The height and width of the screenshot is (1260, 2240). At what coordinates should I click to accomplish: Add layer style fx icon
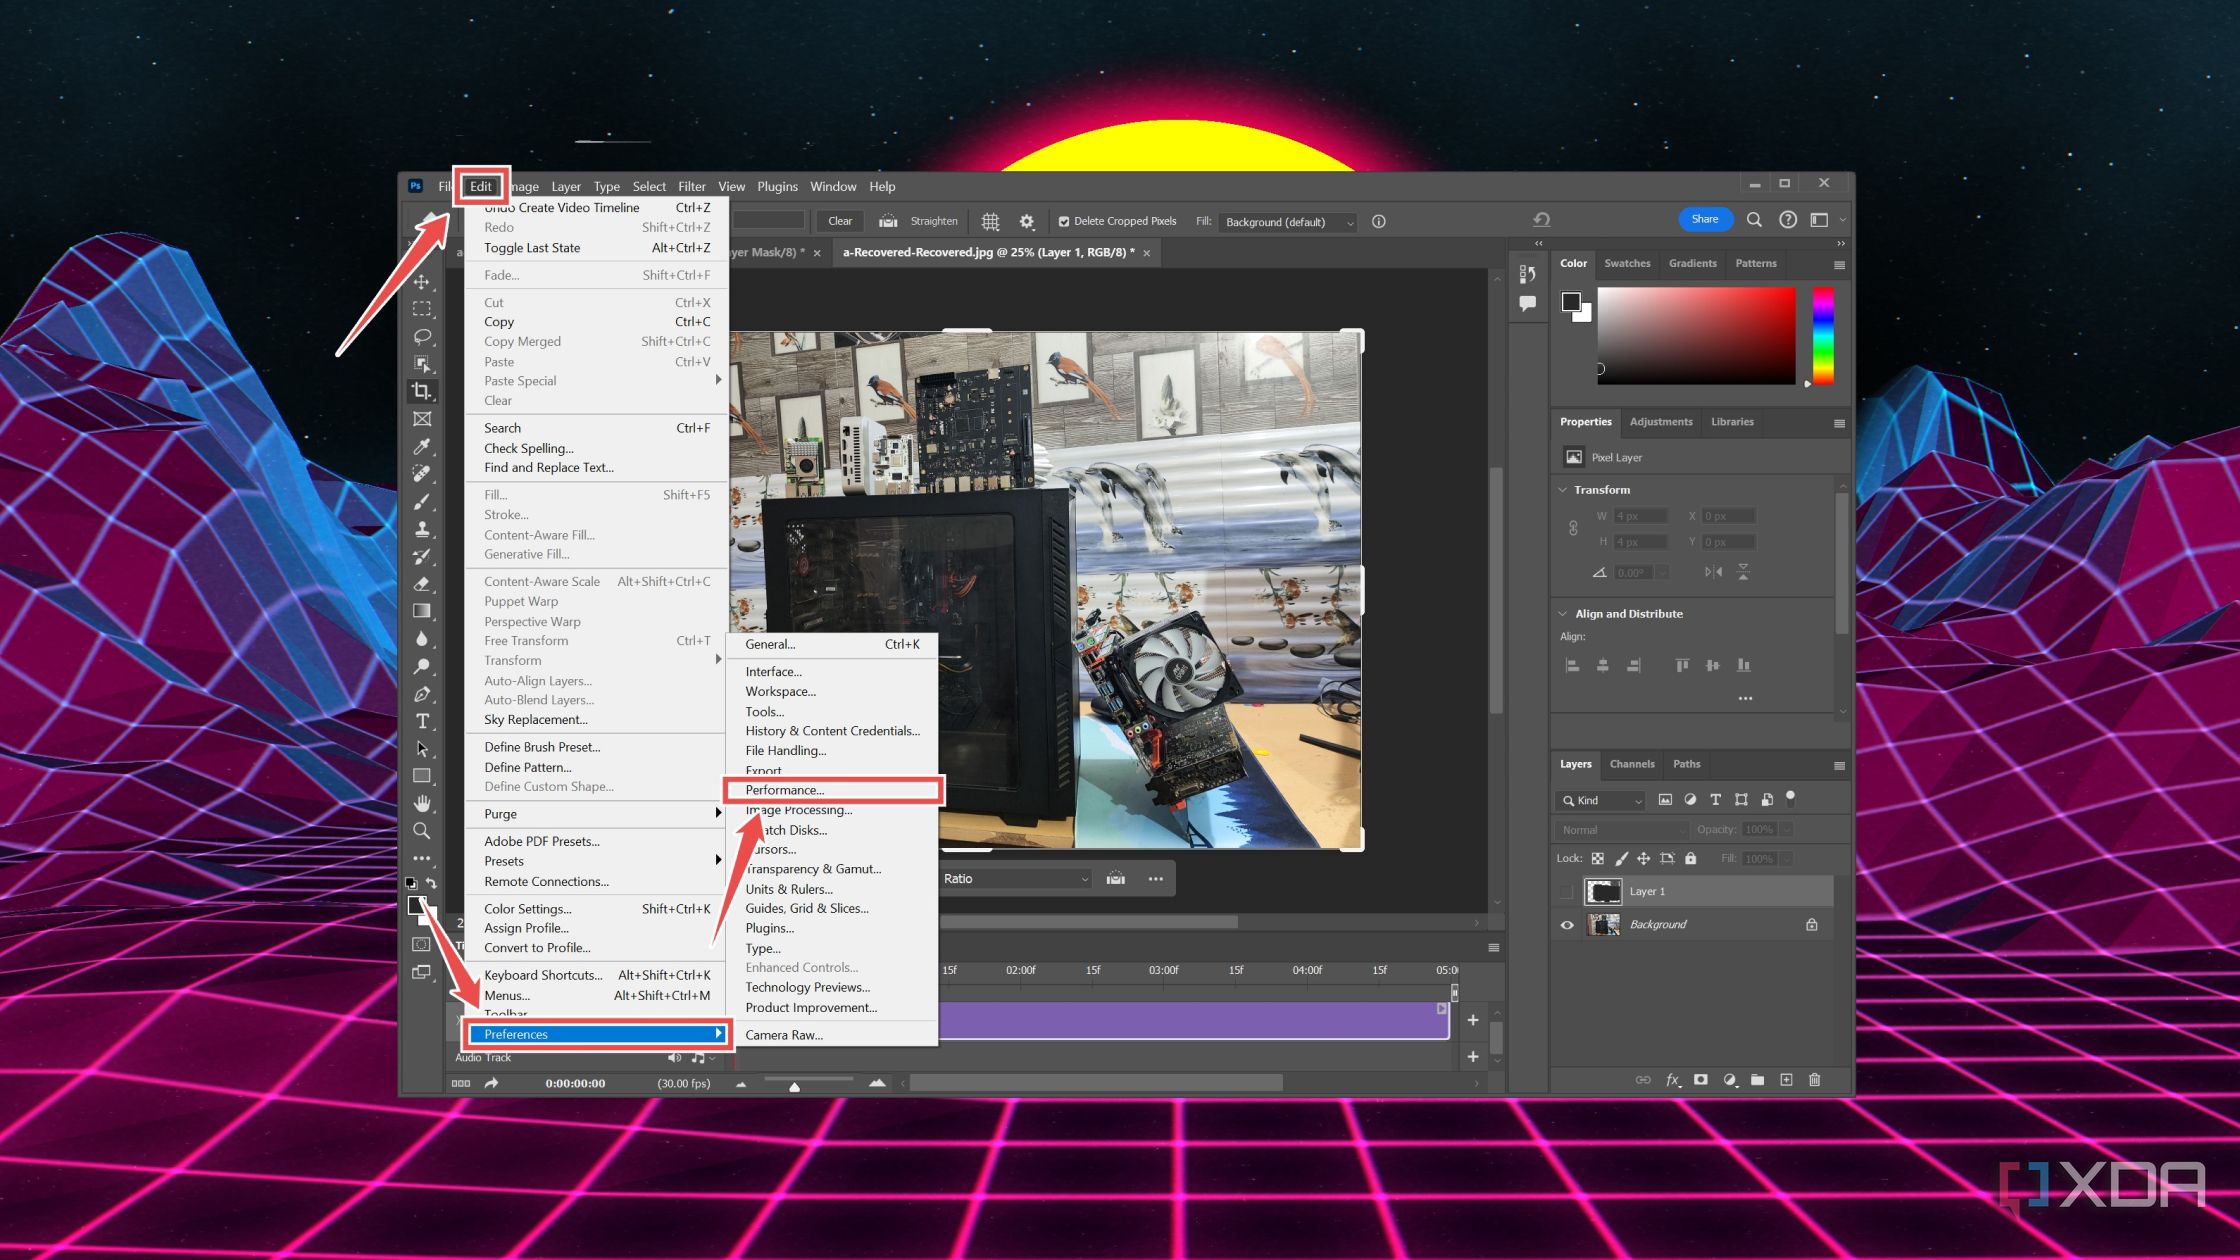[1672, 1080]
